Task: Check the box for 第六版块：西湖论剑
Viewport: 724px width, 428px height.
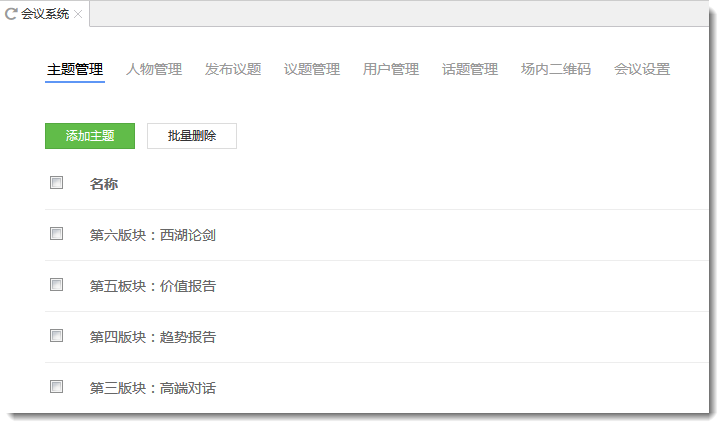Action: pos(57,234)
